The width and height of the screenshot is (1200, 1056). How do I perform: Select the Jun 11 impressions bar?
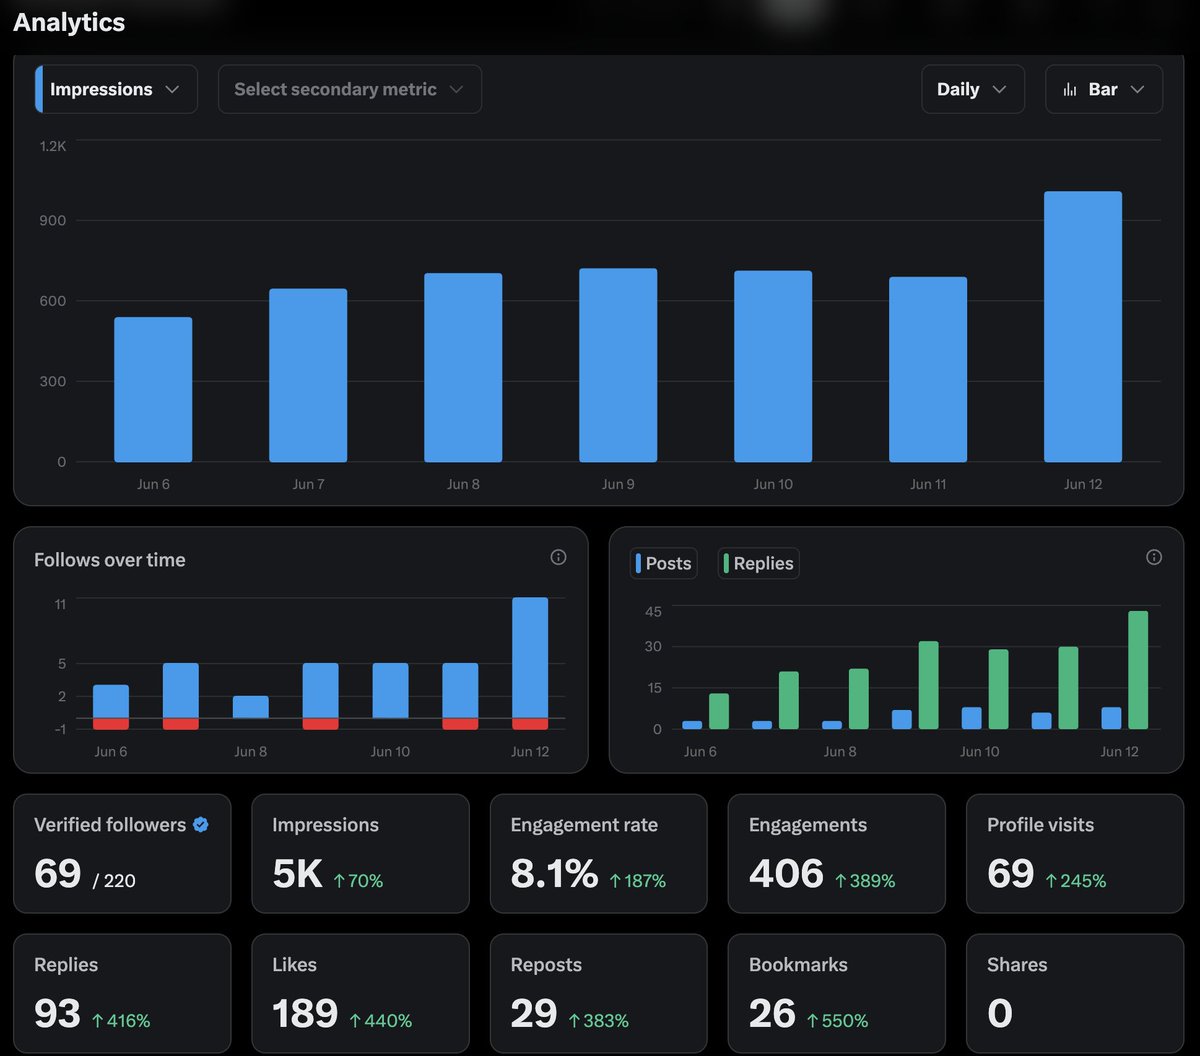(x=928, y=370)
